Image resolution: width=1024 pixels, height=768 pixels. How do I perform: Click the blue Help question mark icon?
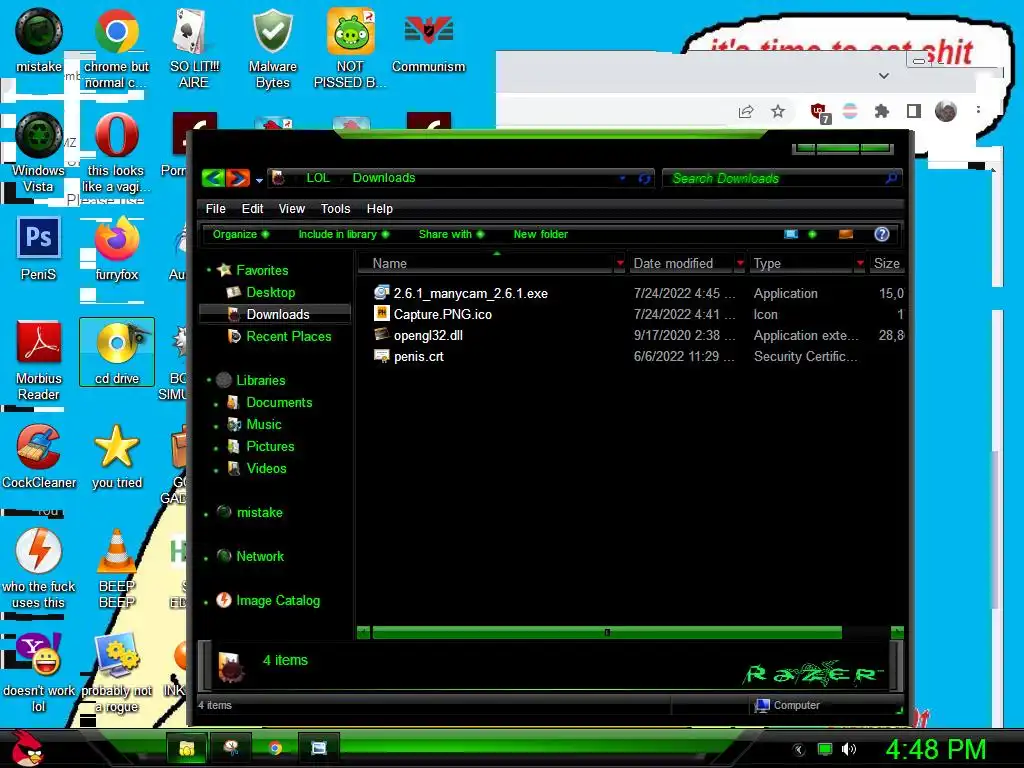click(882, 234)
